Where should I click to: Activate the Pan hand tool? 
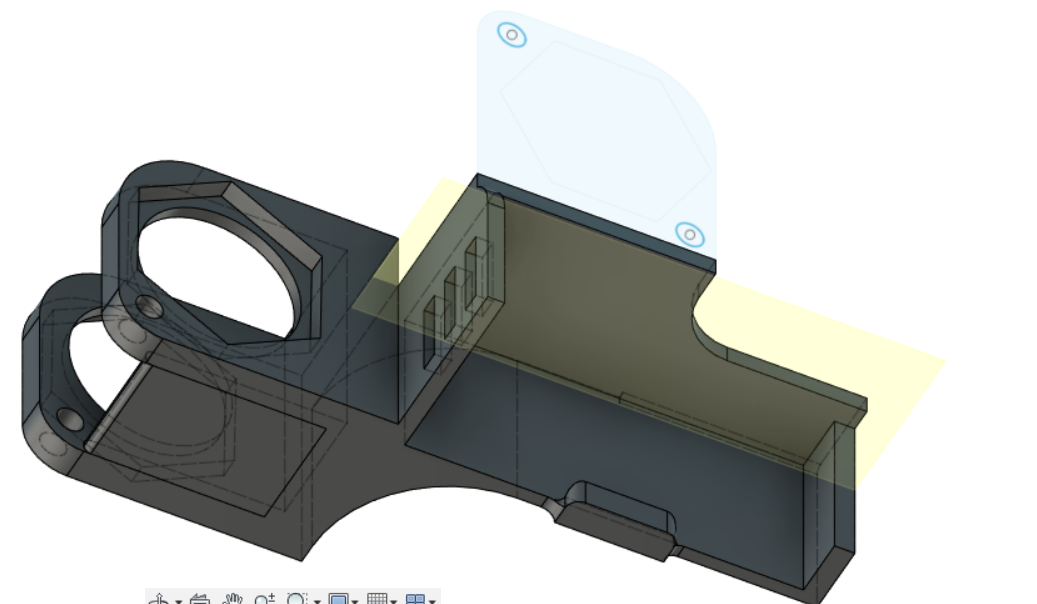232,600
